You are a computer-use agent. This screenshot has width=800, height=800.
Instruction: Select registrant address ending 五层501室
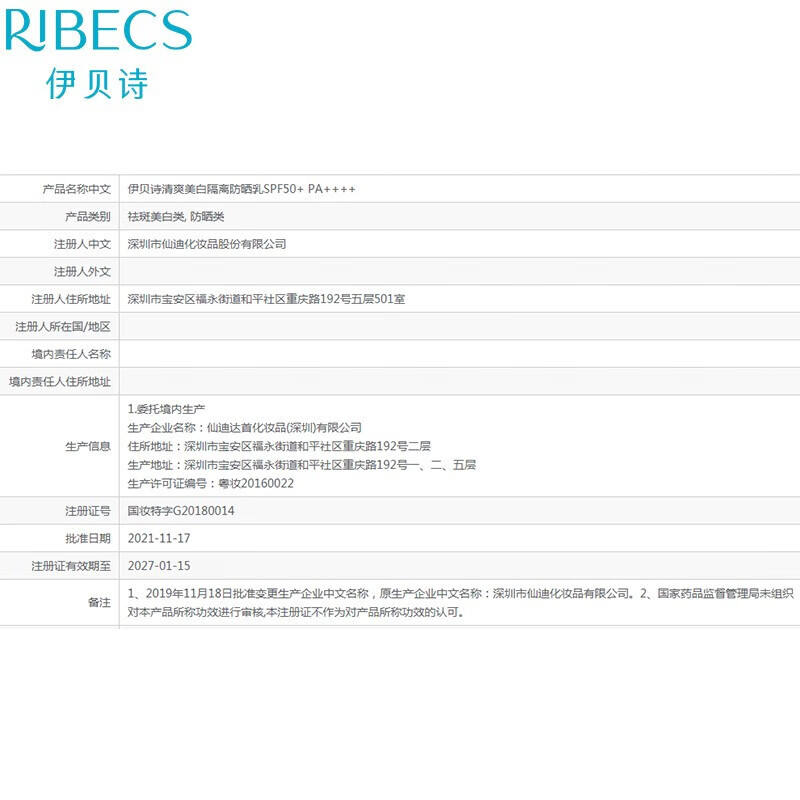[266, 299]
